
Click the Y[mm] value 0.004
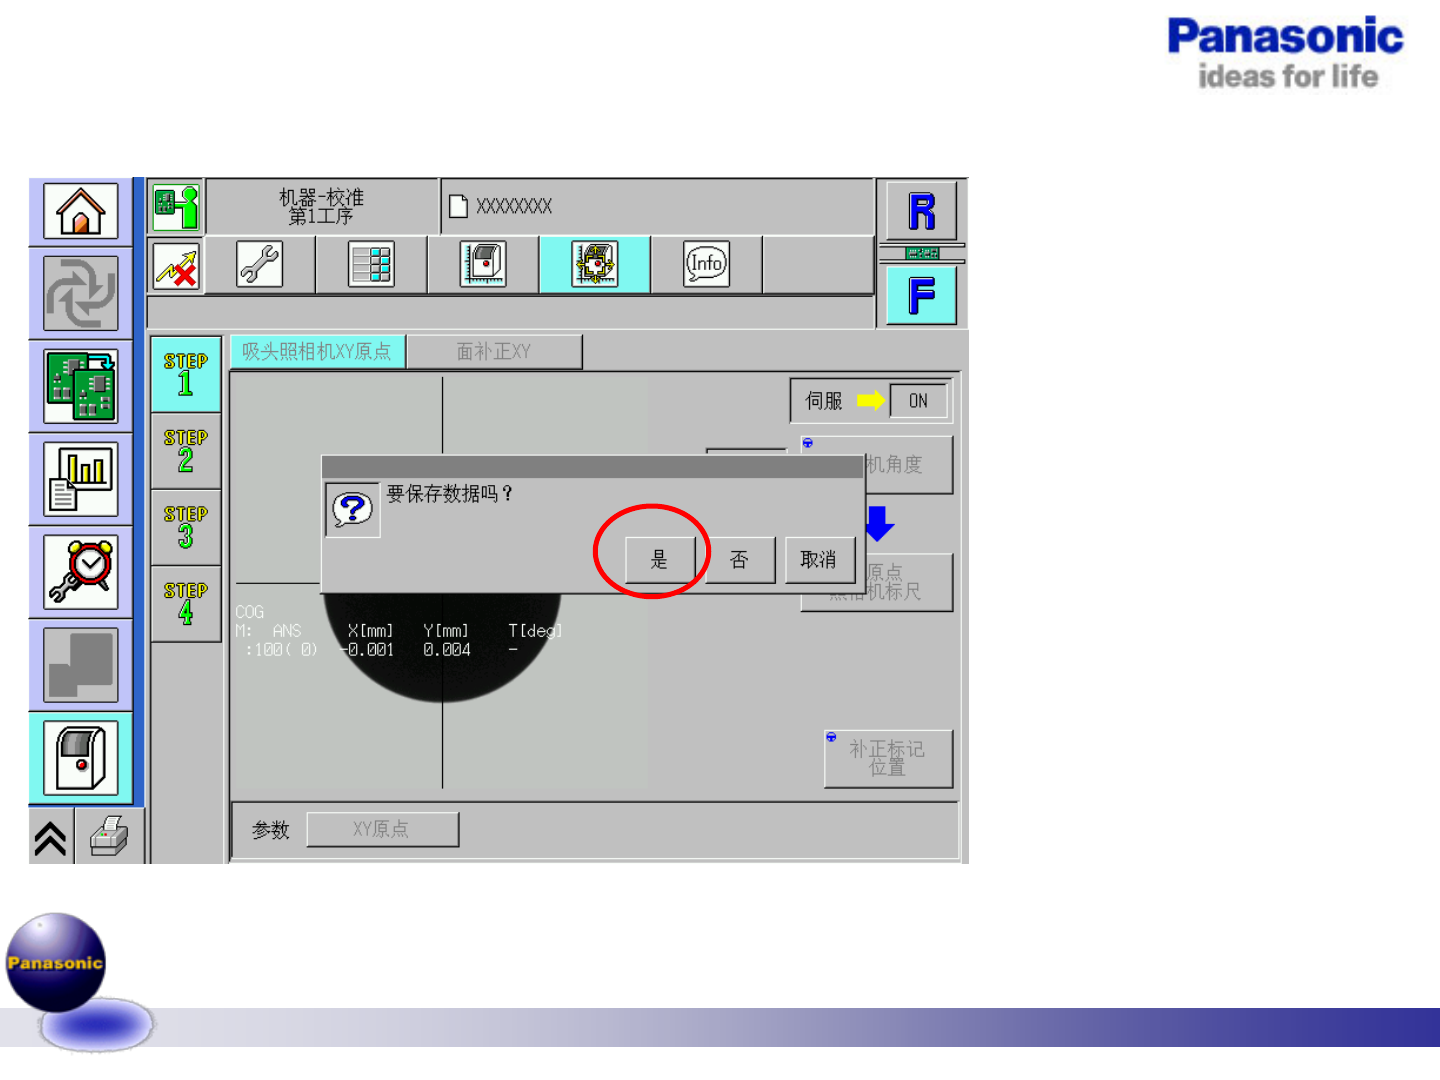click(x=446, y=650)
